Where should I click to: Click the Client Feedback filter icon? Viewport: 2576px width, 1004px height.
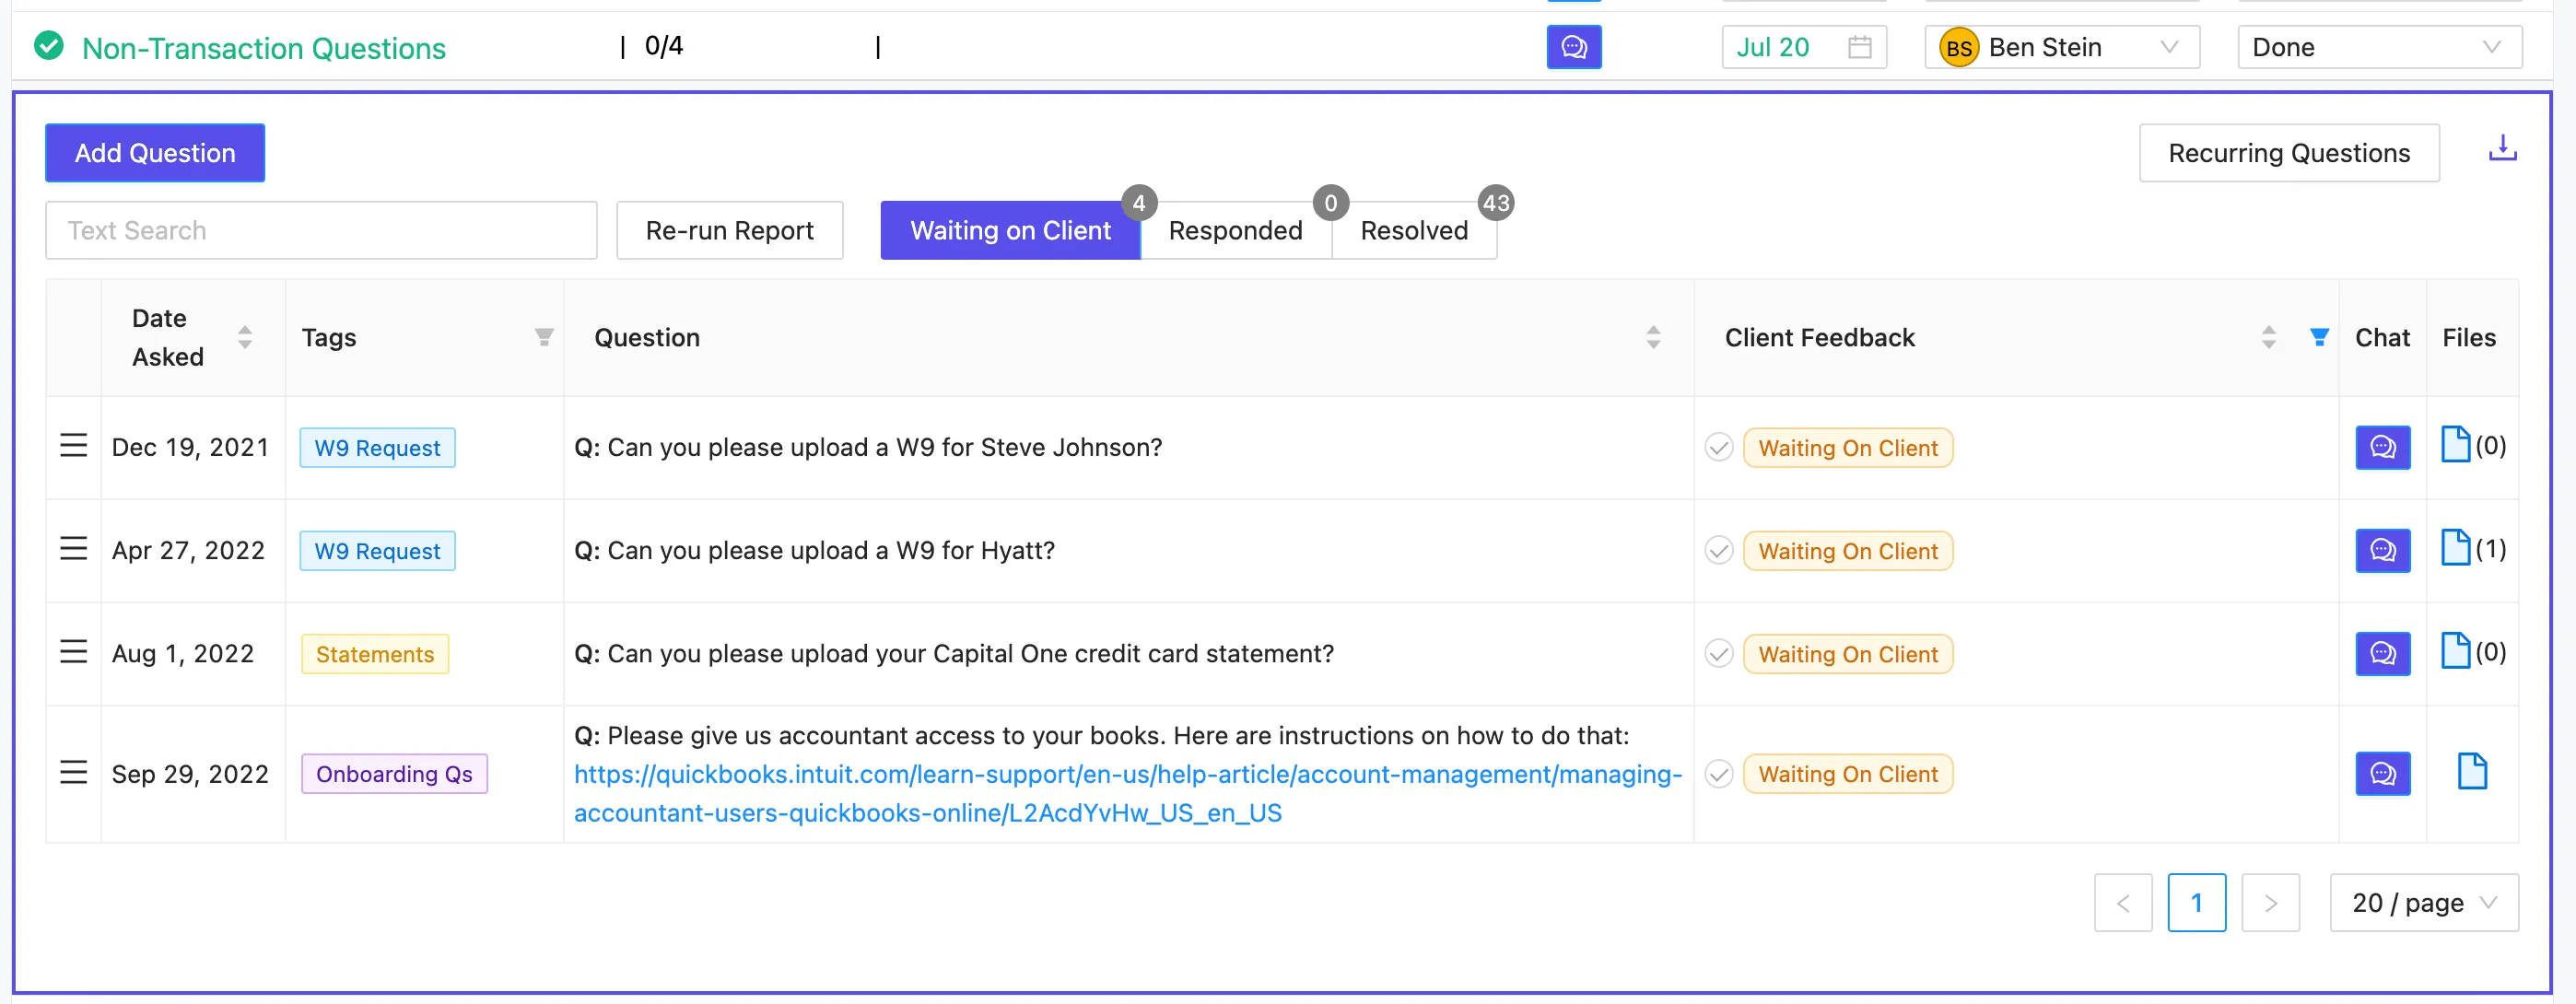(x=2318, y=337)
